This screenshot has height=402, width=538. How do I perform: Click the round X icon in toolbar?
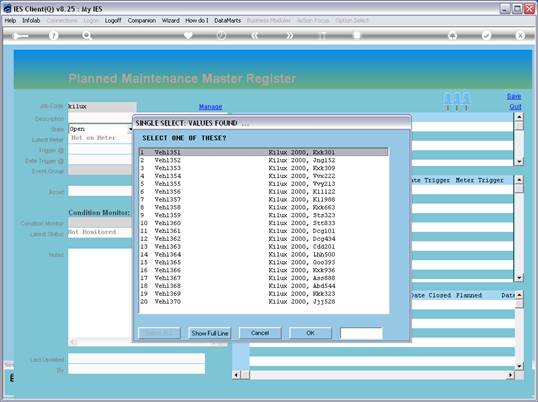520,35
